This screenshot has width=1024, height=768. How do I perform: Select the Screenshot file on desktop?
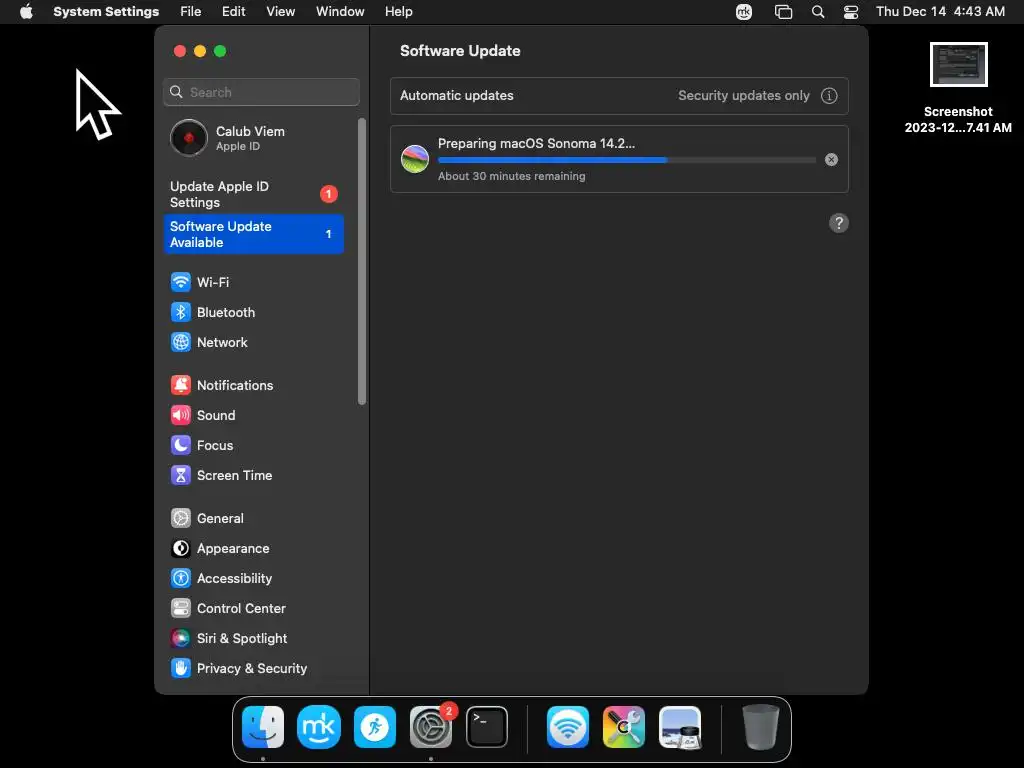point(958,88)
